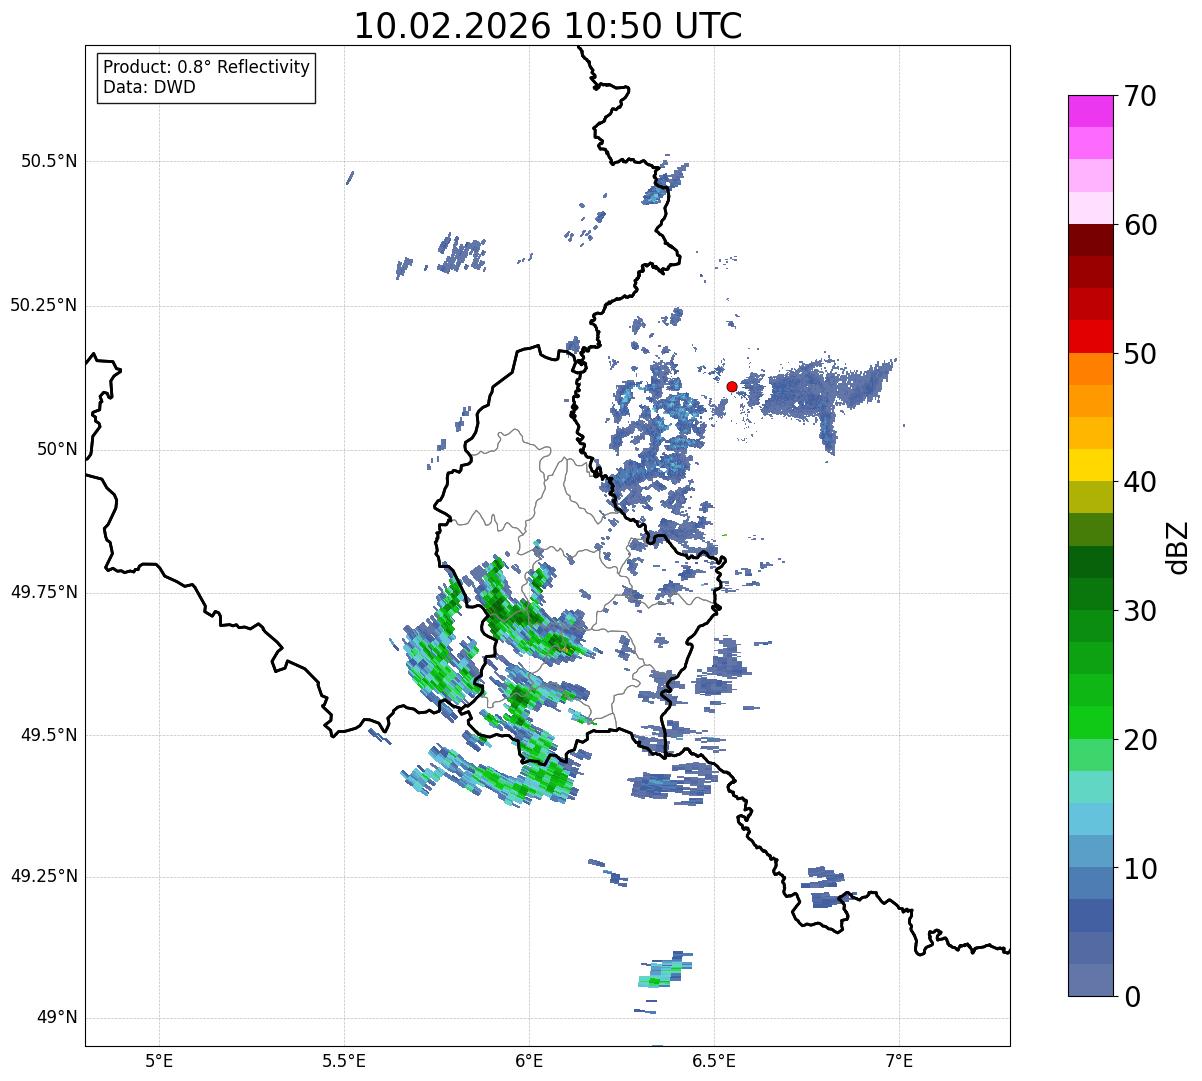Click the colorbar tick label '0'
Screen dimensions: 1202x1081
[1131, 997]
